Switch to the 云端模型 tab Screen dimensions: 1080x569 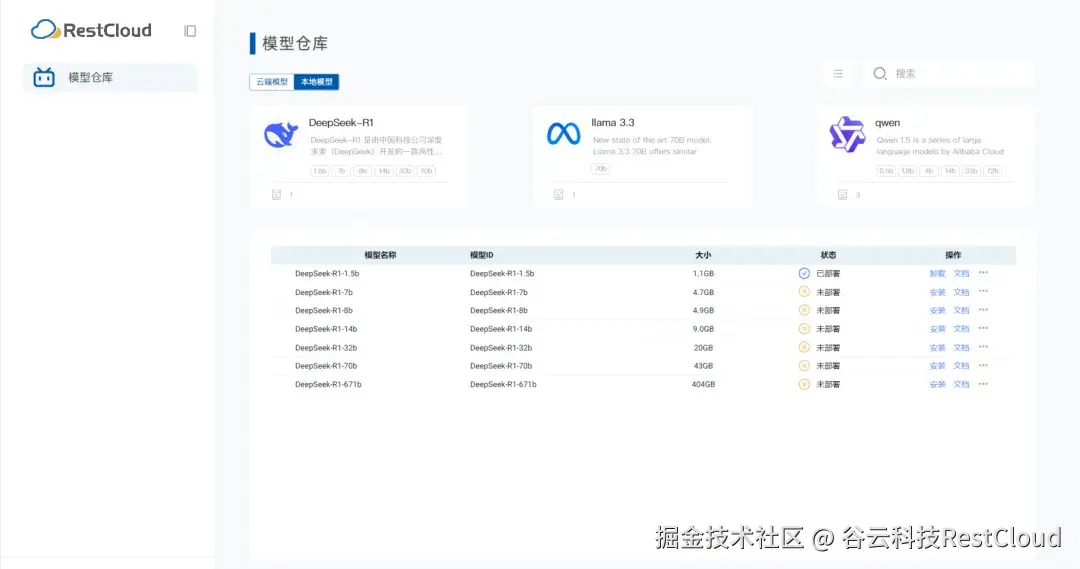pos(272,82)
